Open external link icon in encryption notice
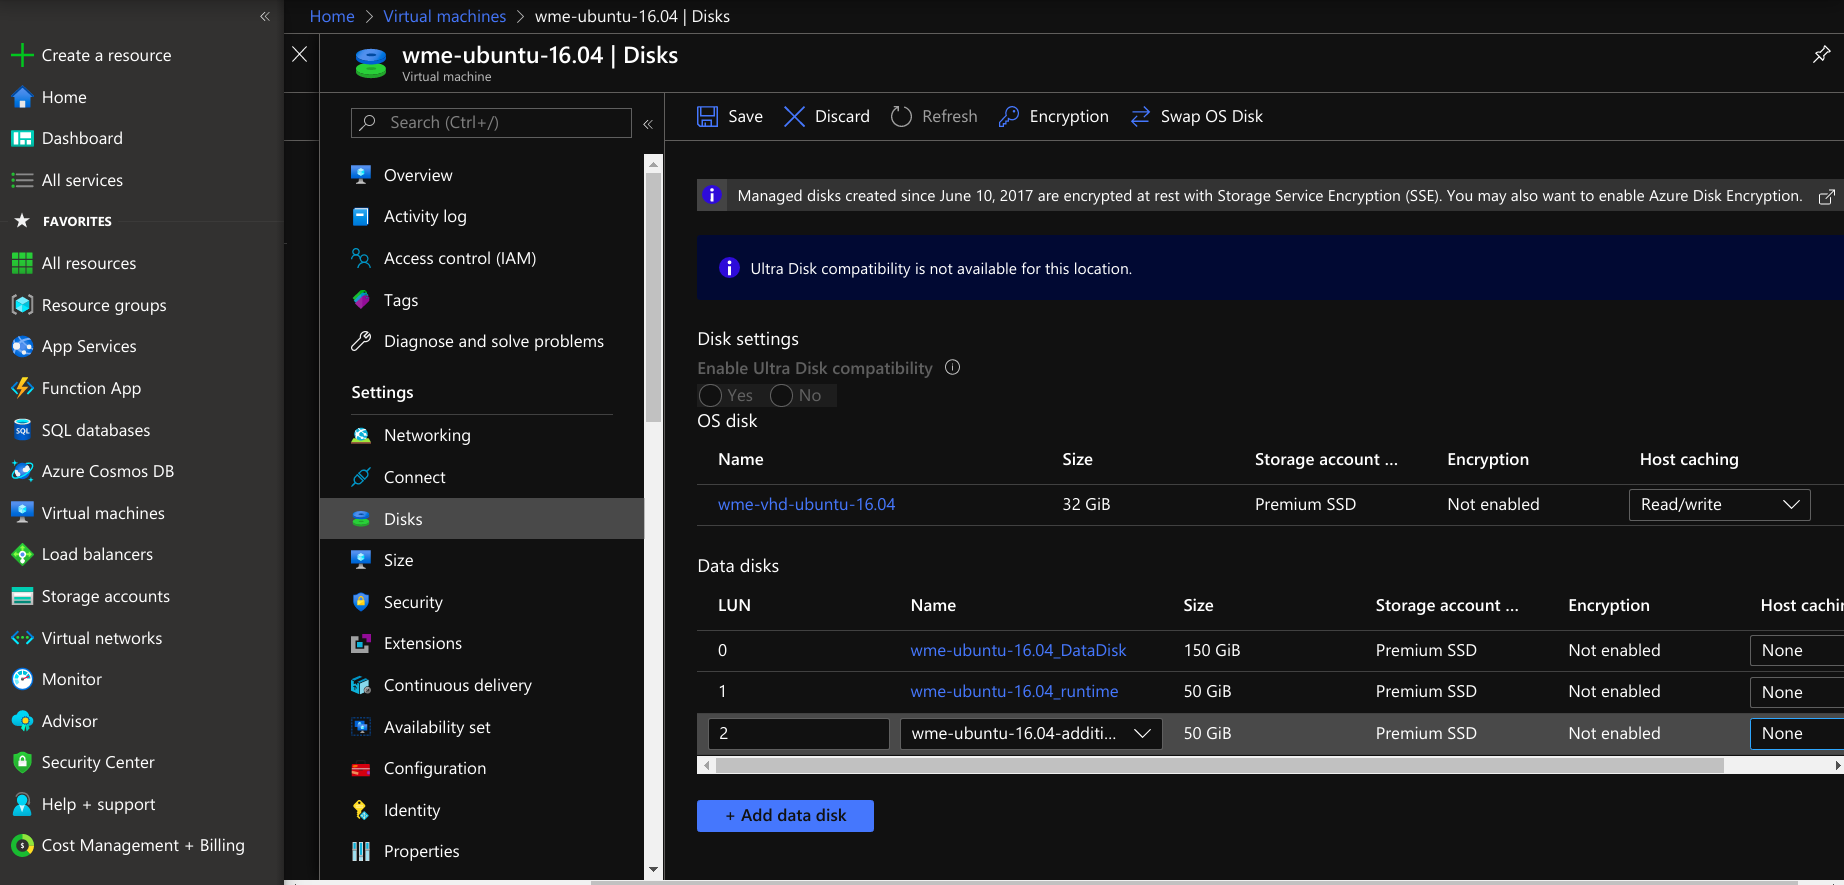1844x885 pixels. (x=1826, y=197)
